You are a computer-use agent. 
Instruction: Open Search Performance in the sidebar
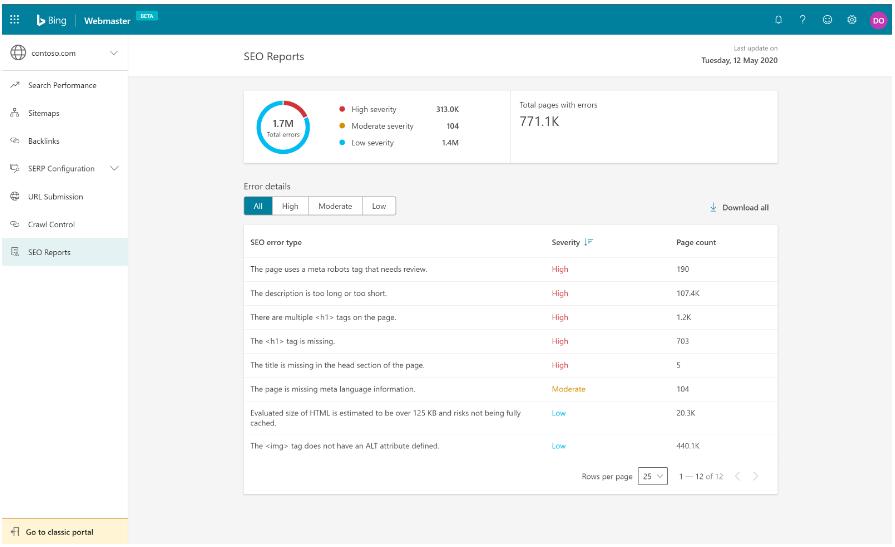tap(65, 85)
